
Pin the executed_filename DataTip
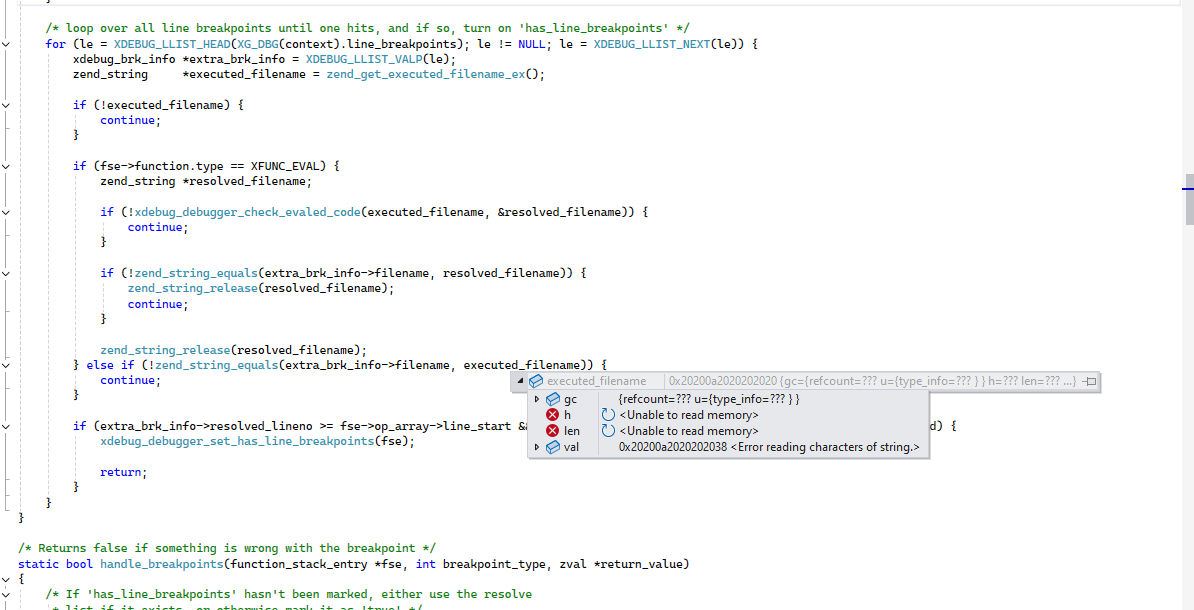click(x=1090, y=381)
